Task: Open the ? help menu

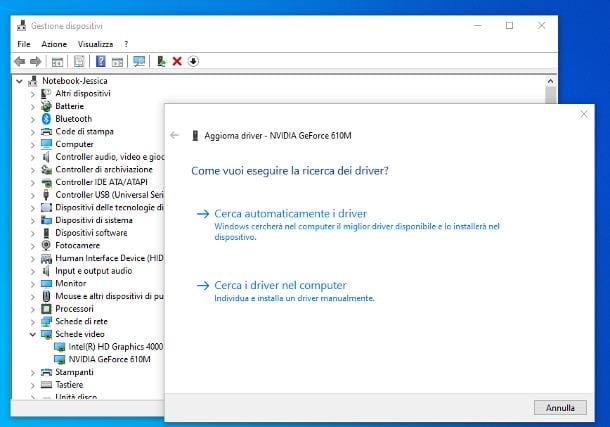Action: pos(126,44)
